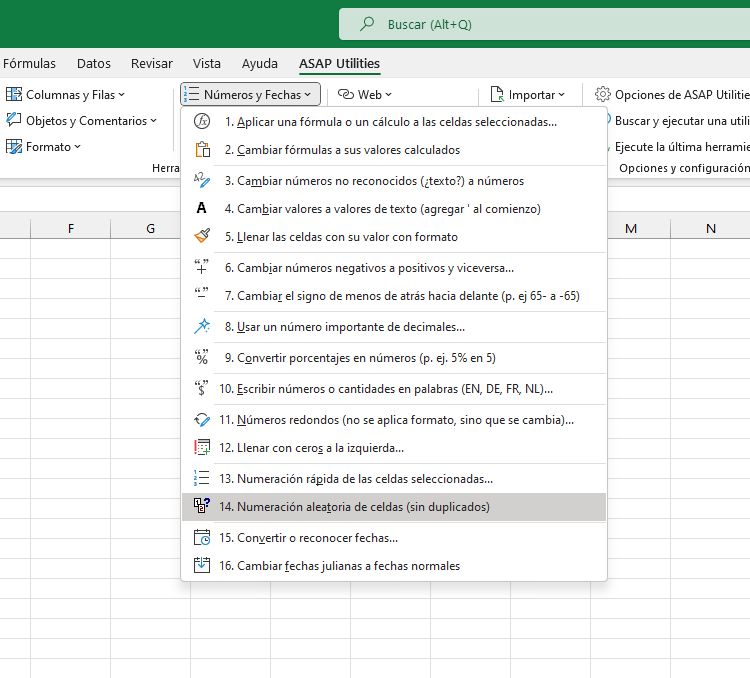Click the wand icon for número importante de decimales

202,326
